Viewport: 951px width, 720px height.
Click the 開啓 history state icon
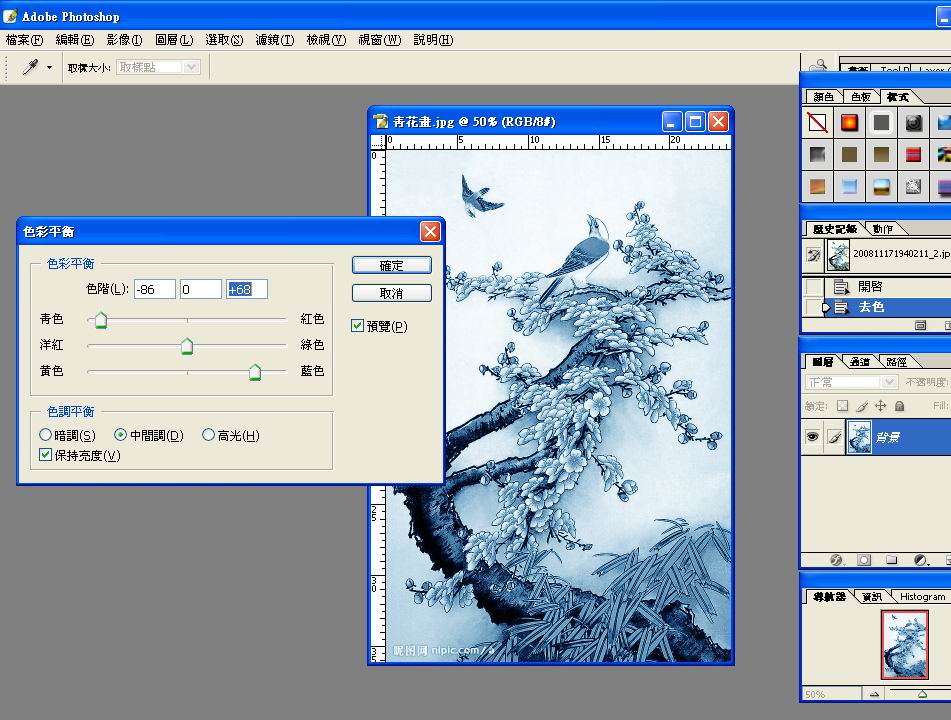(x=841, y=286)
